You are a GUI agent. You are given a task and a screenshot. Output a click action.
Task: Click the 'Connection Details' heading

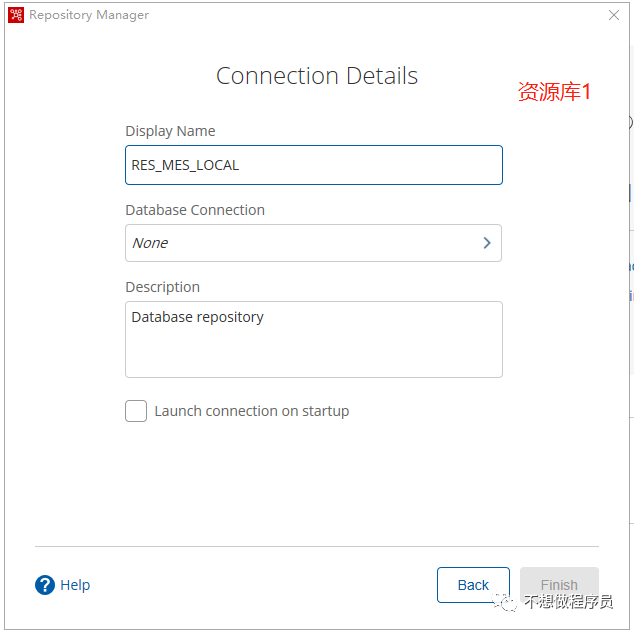tap(317, 76)
